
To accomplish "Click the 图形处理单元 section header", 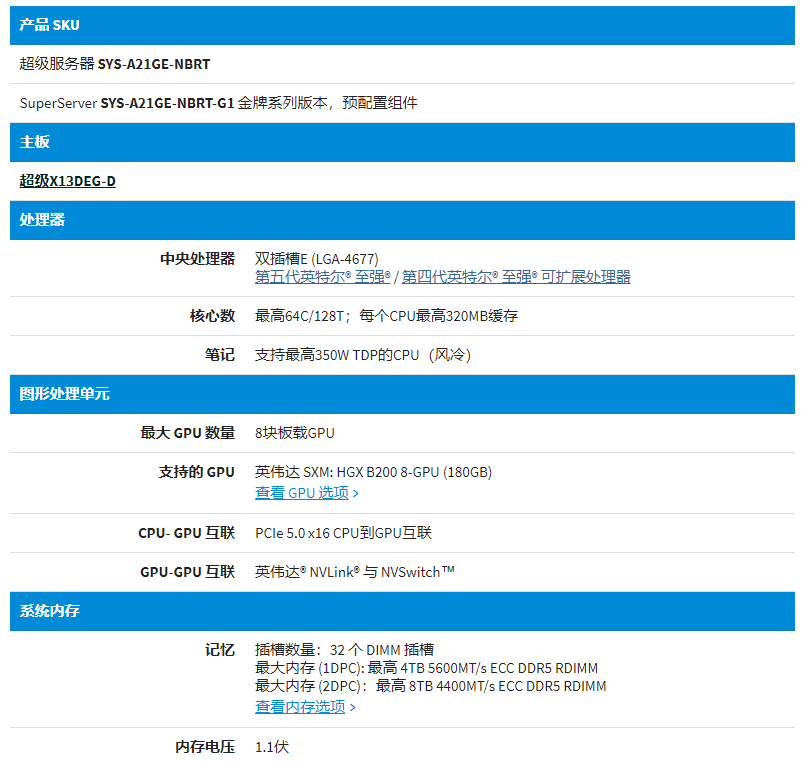I will point(403,394).
